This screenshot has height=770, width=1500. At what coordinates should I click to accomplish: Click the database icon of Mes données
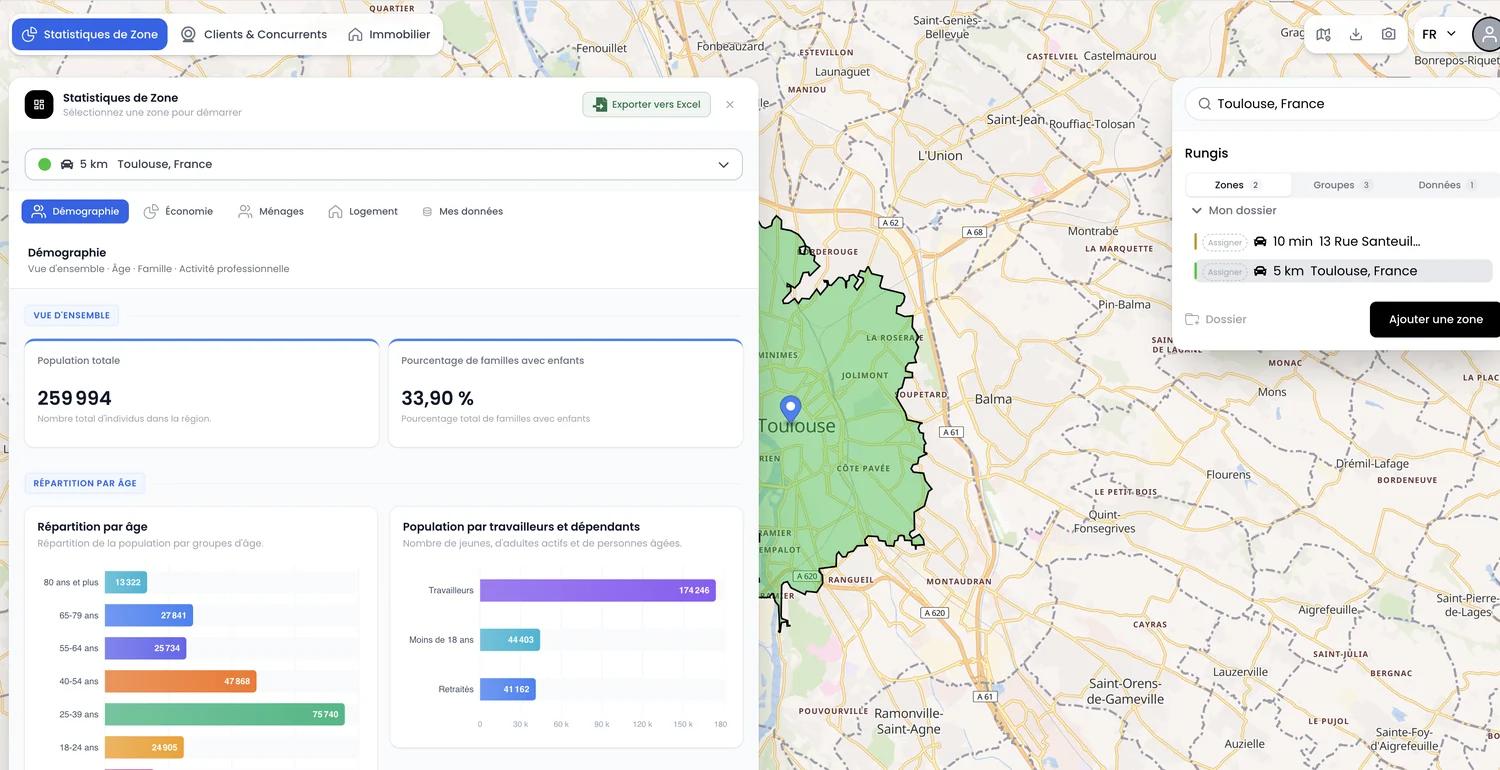pyautogui.click(x=427, y=212)
